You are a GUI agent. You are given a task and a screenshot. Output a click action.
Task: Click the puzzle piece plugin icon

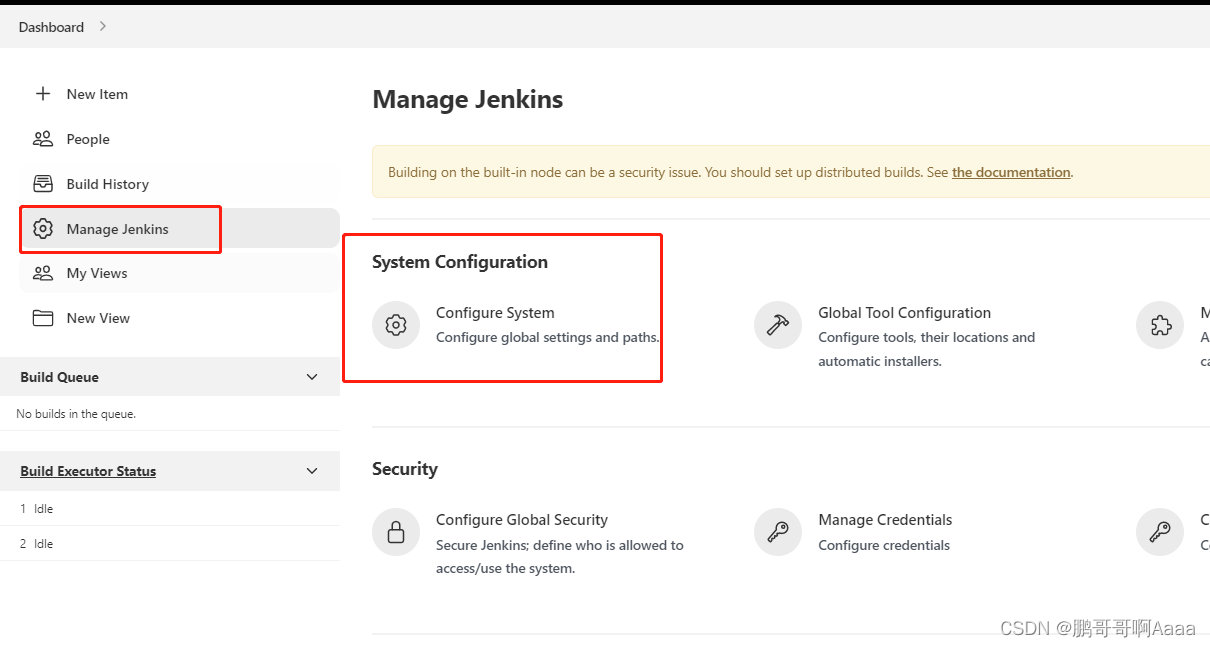(1160, 325)
